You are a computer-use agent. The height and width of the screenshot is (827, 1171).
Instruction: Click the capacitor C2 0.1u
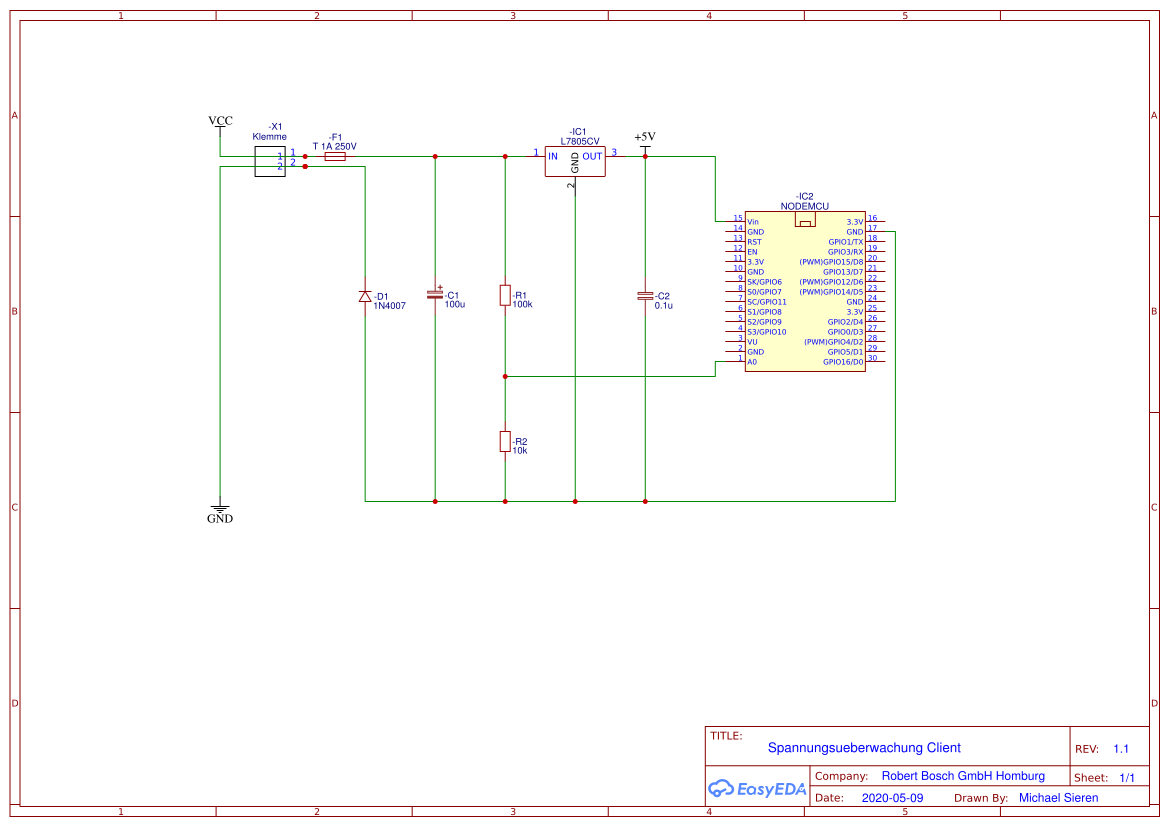tap(645, 296)
